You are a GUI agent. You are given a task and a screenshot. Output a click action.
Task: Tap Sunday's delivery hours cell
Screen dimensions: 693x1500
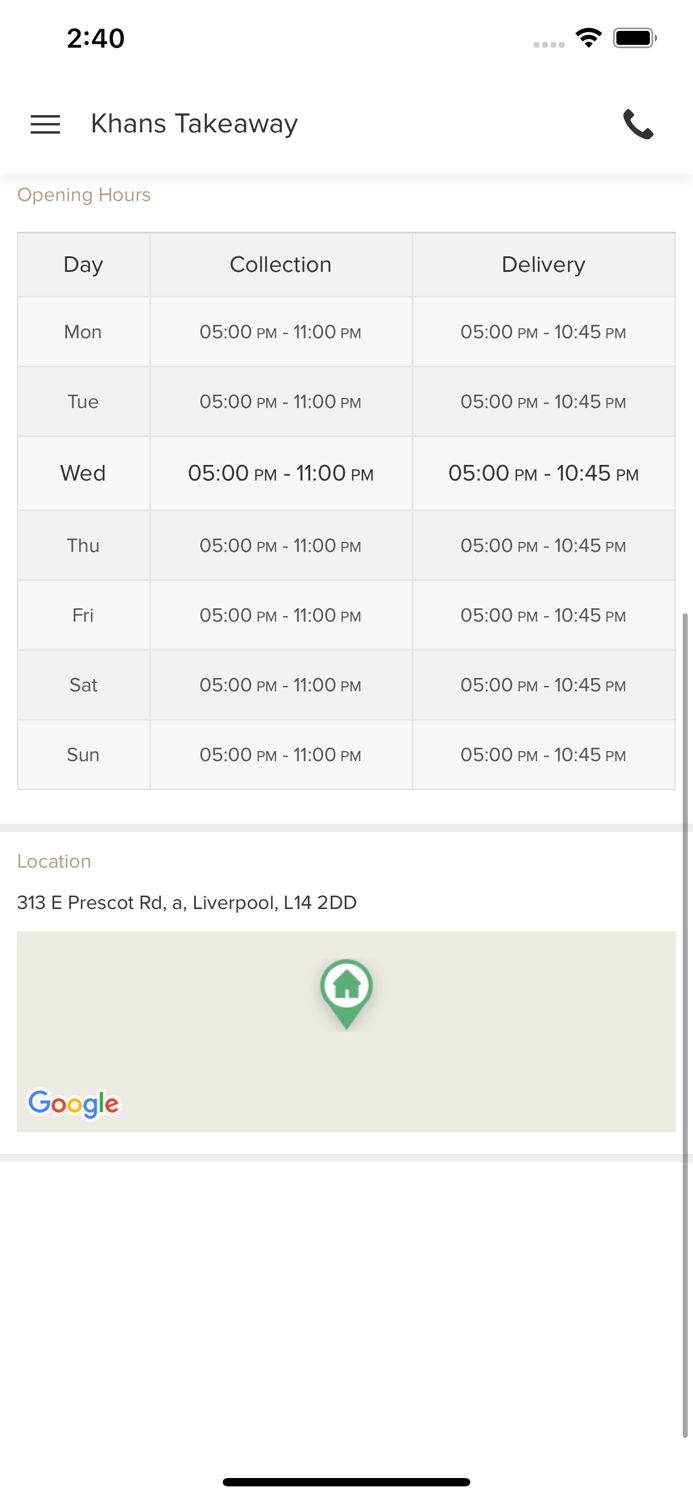tap(543, 755)
